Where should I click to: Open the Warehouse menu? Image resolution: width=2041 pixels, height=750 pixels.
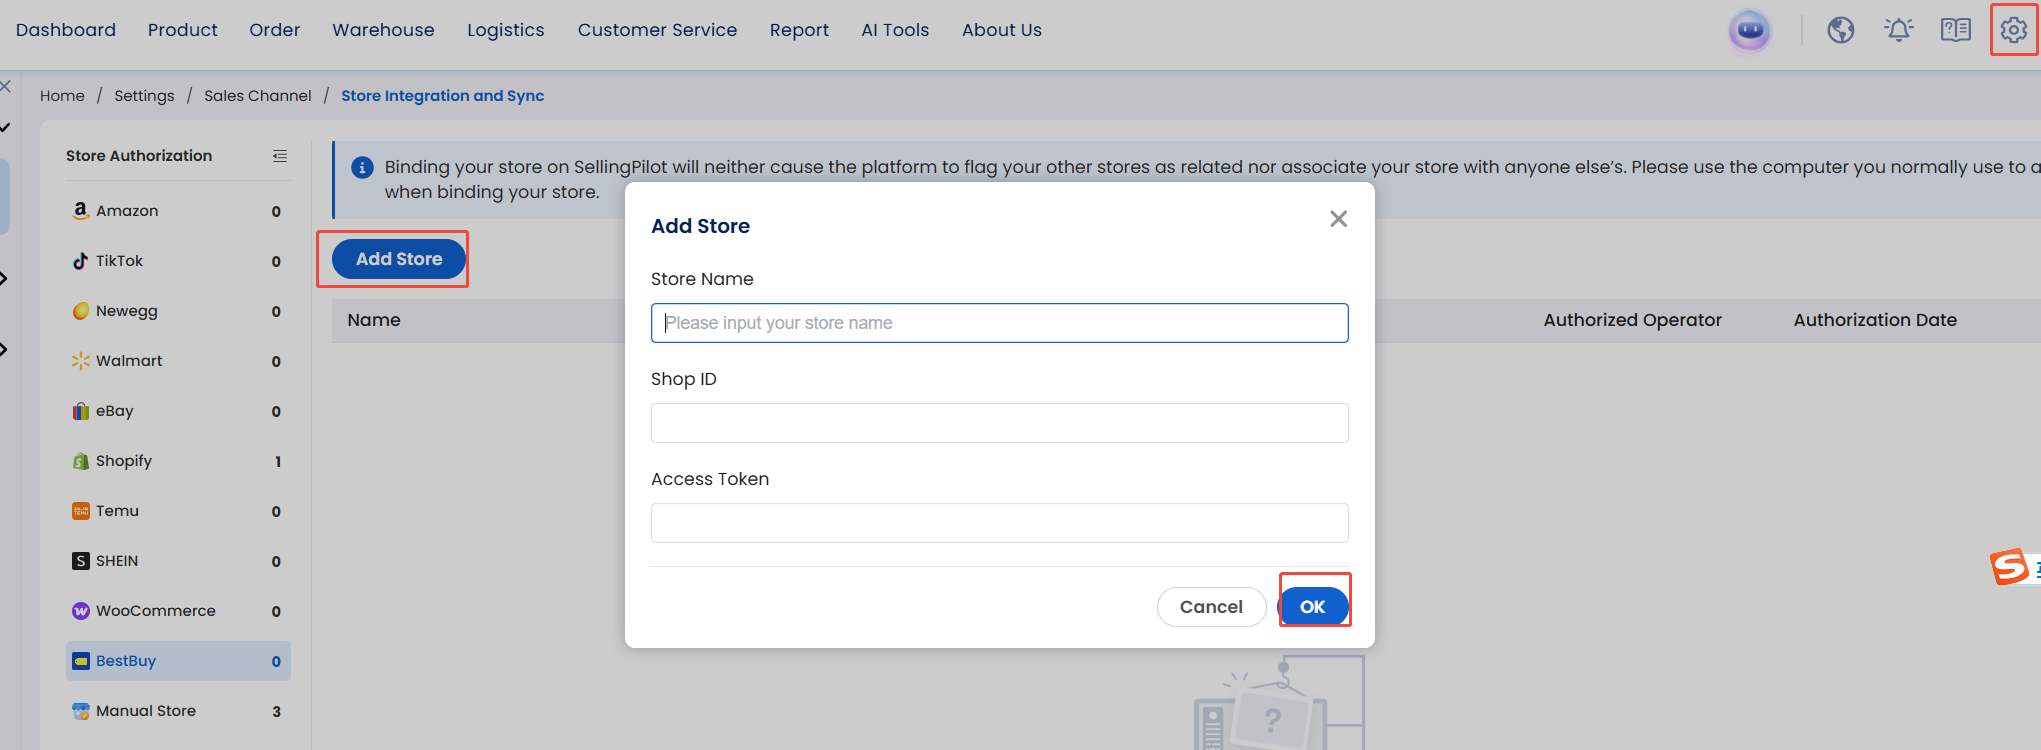383,30
